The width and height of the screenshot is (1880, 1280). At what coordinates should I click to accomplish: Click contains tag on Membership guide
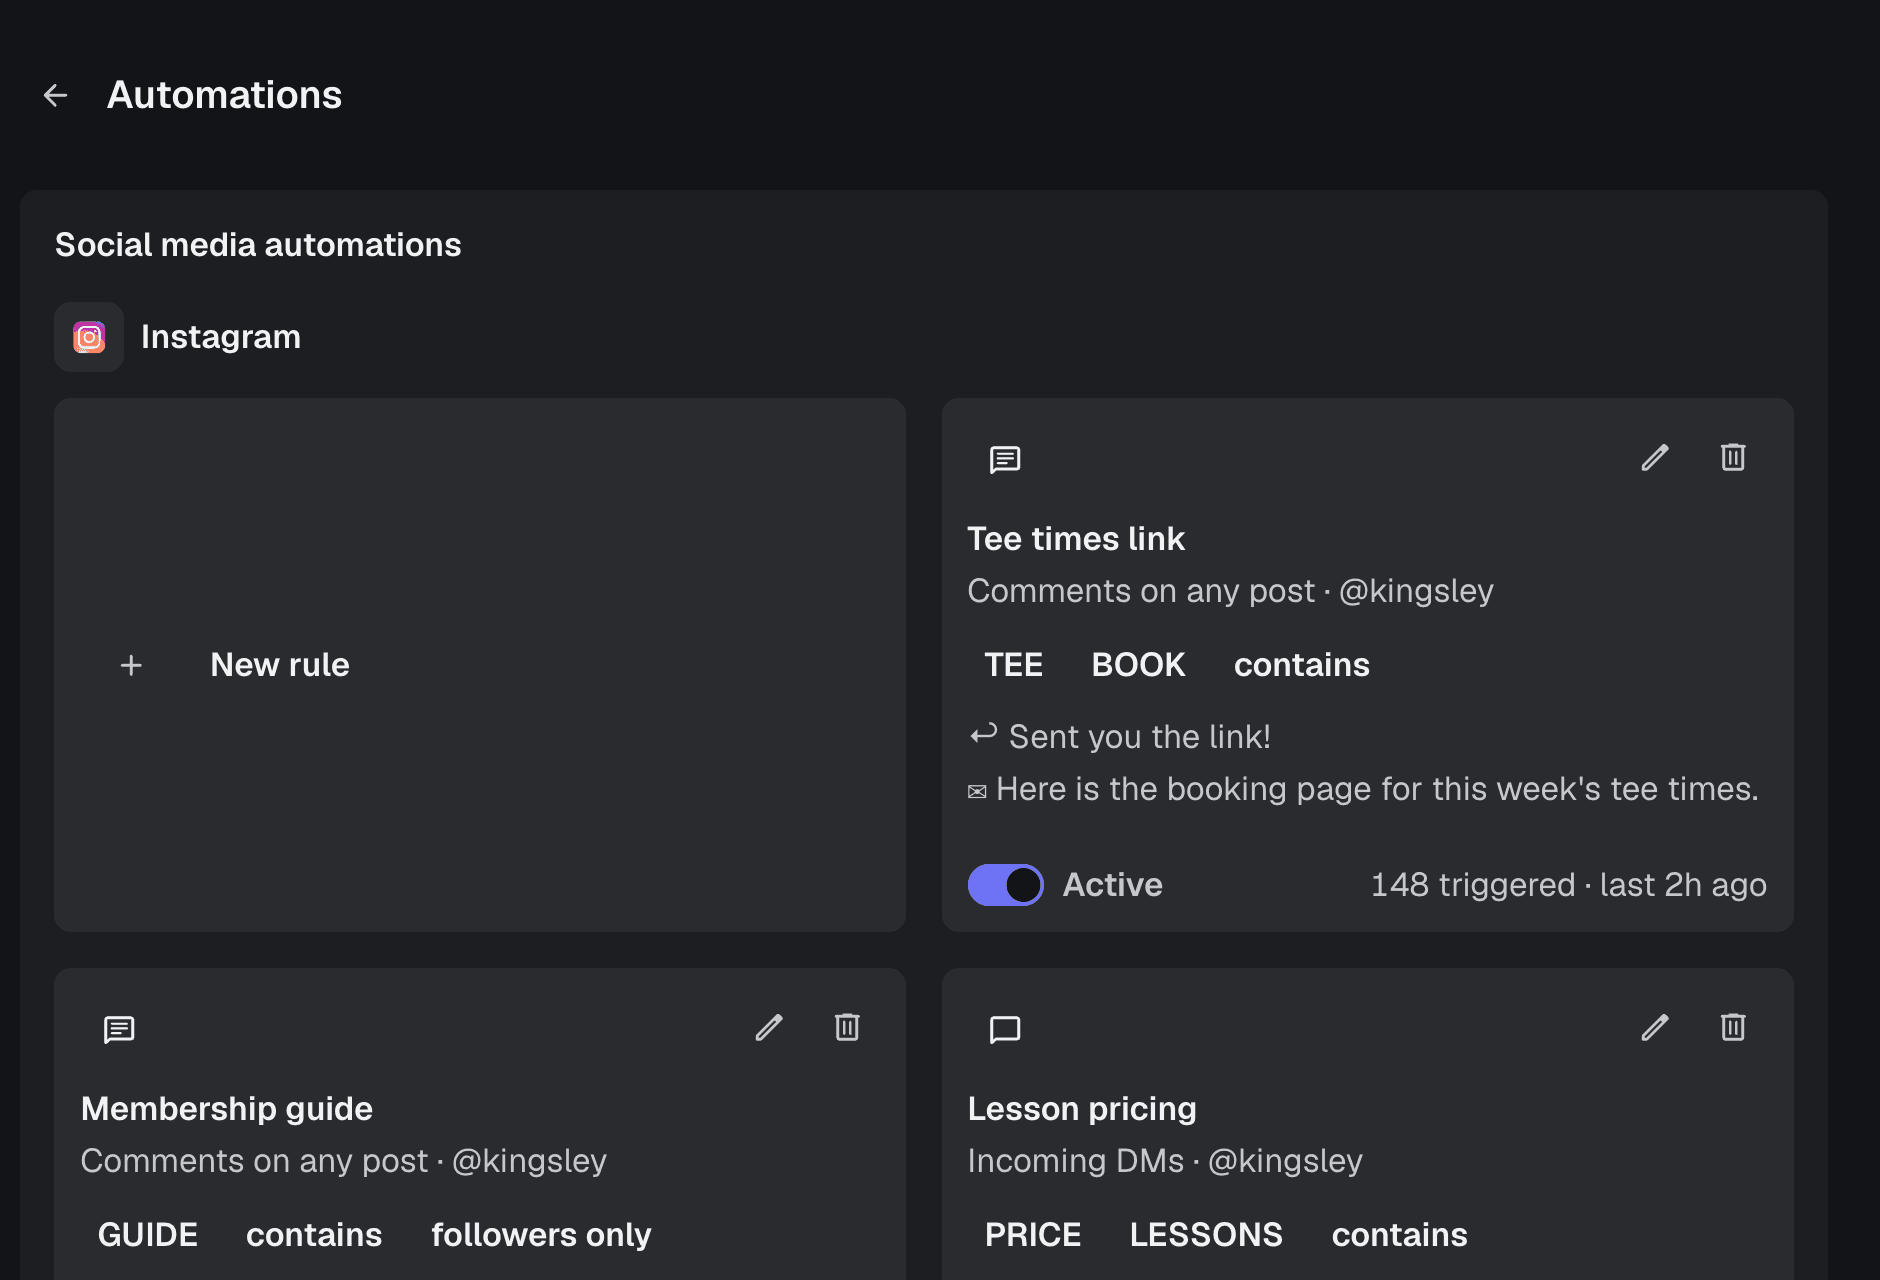point(314,1235)
